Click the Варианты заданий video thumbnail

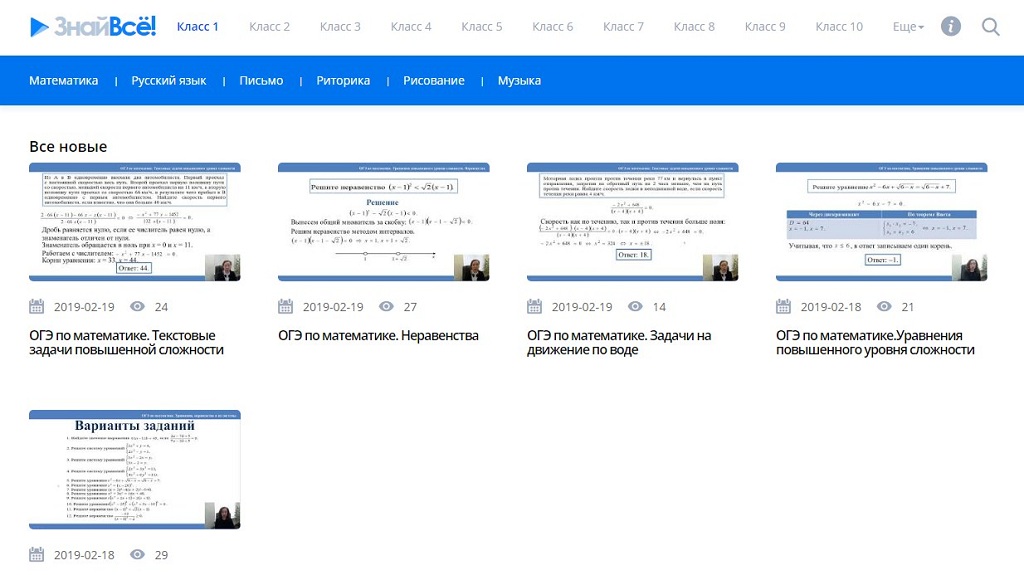pos(134,469)
